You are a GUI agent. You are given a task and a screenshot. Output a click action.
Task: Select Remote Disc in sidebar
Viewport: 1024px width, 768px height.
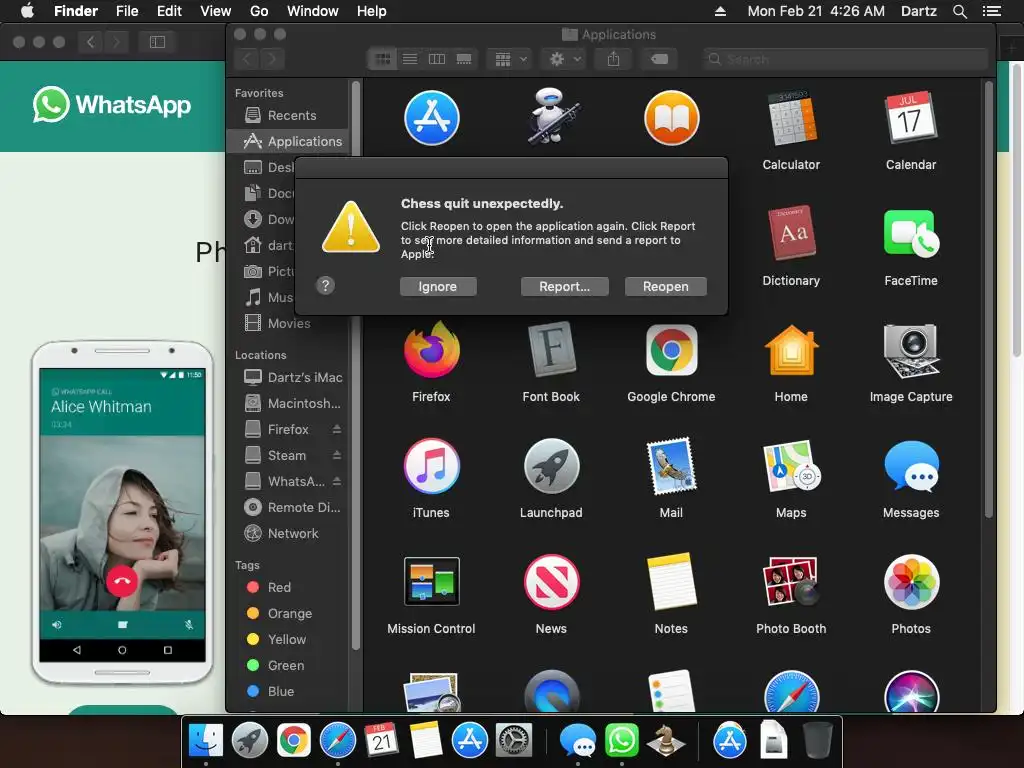tap(288, 507)
